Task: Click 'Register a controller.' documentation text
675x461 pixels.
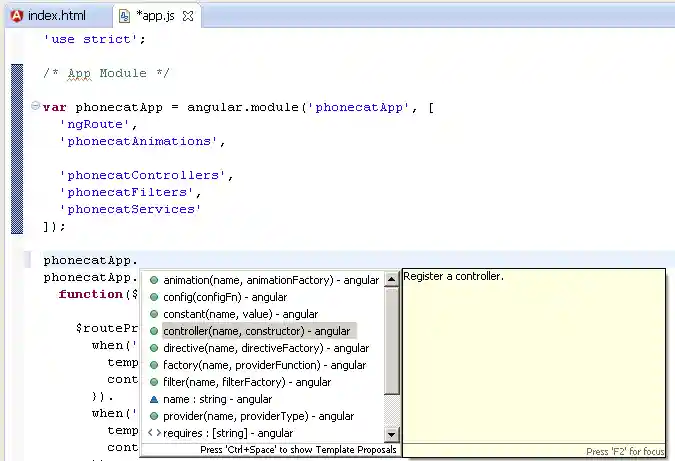Action: tap(453, 276)
